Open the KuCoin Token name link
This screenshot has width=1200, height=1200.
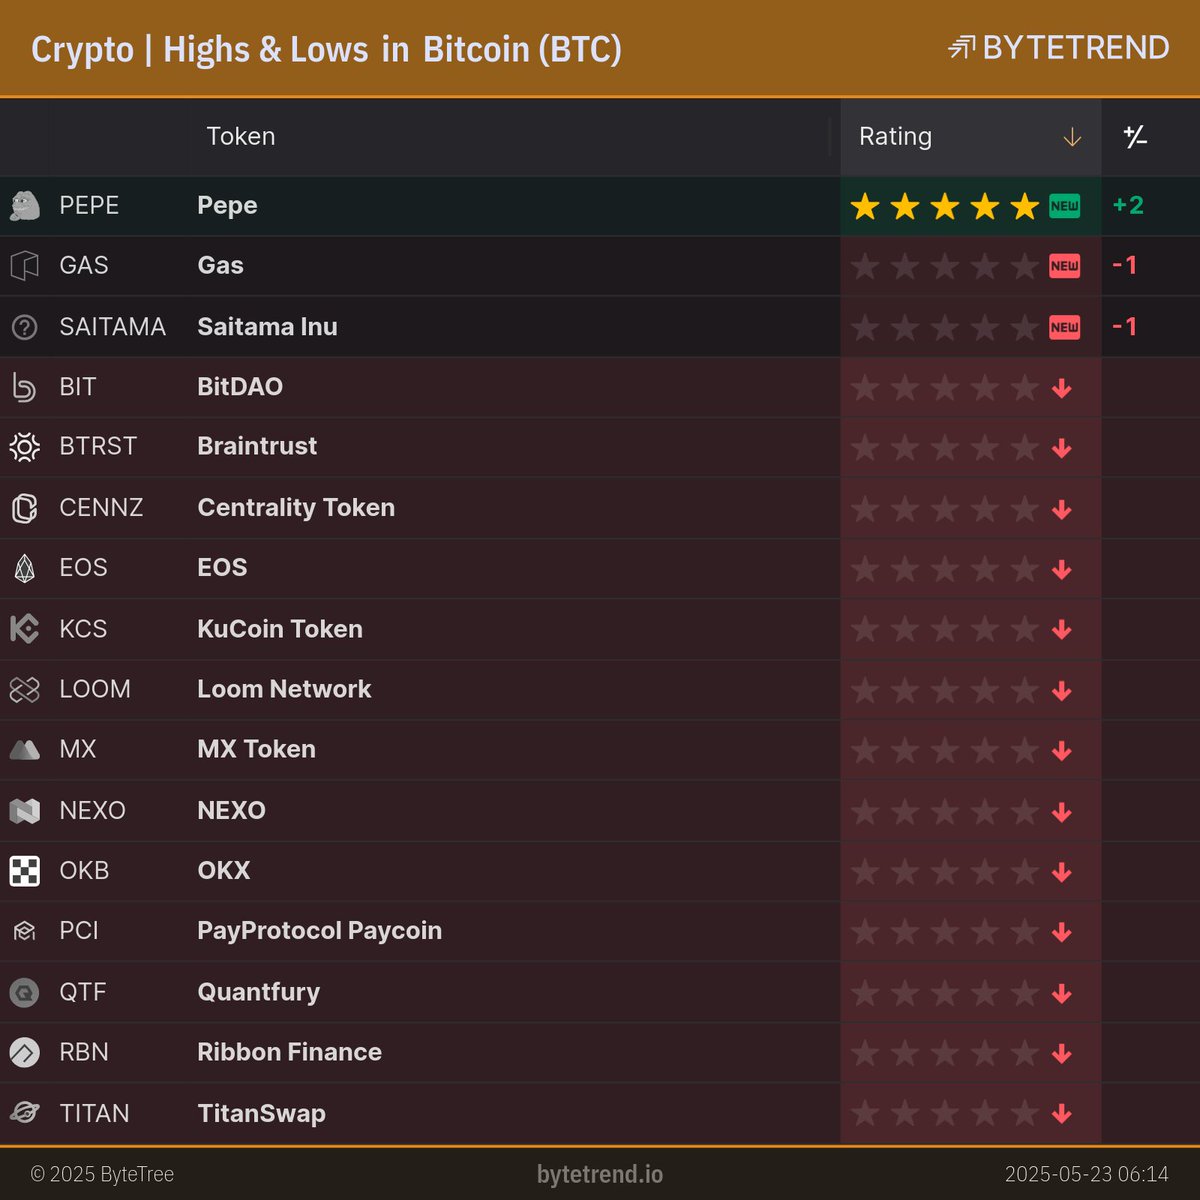pos(280,628)
